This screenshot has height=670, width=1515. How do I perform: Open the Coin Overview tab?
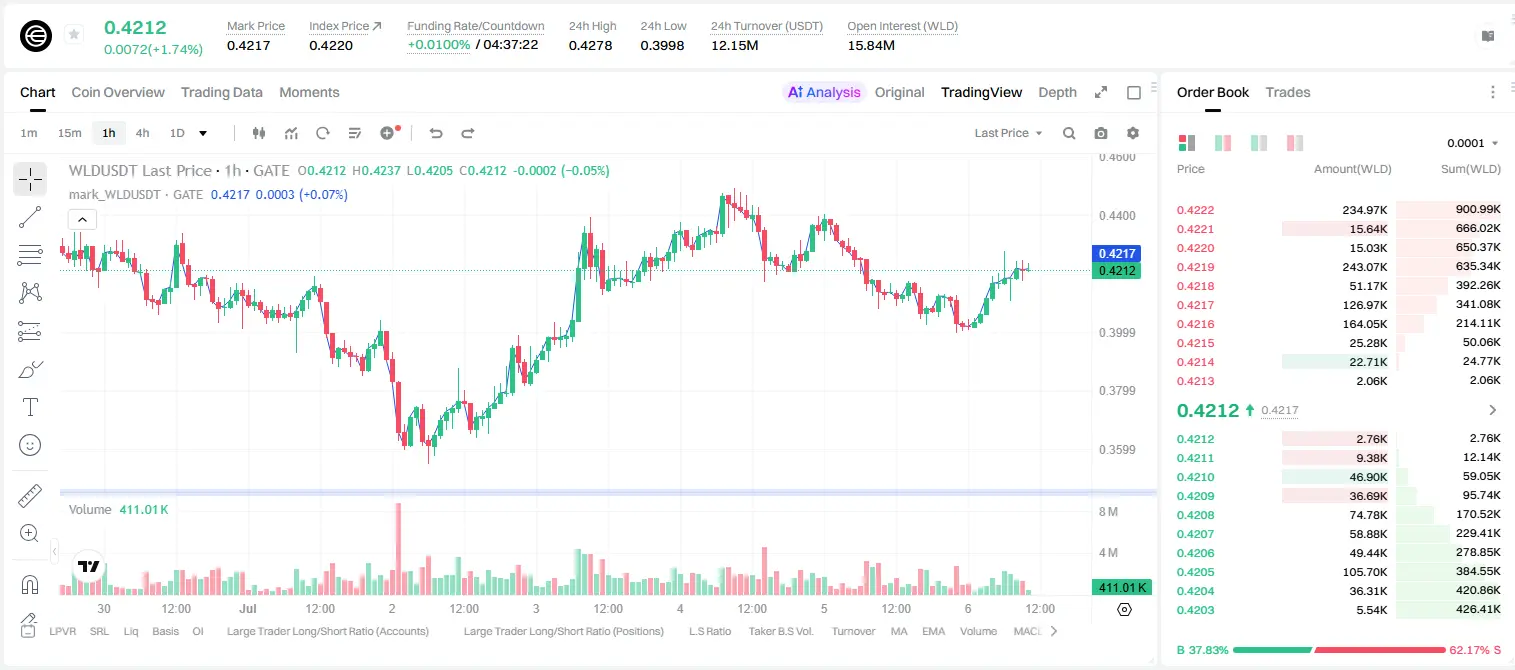pos(118,92)
